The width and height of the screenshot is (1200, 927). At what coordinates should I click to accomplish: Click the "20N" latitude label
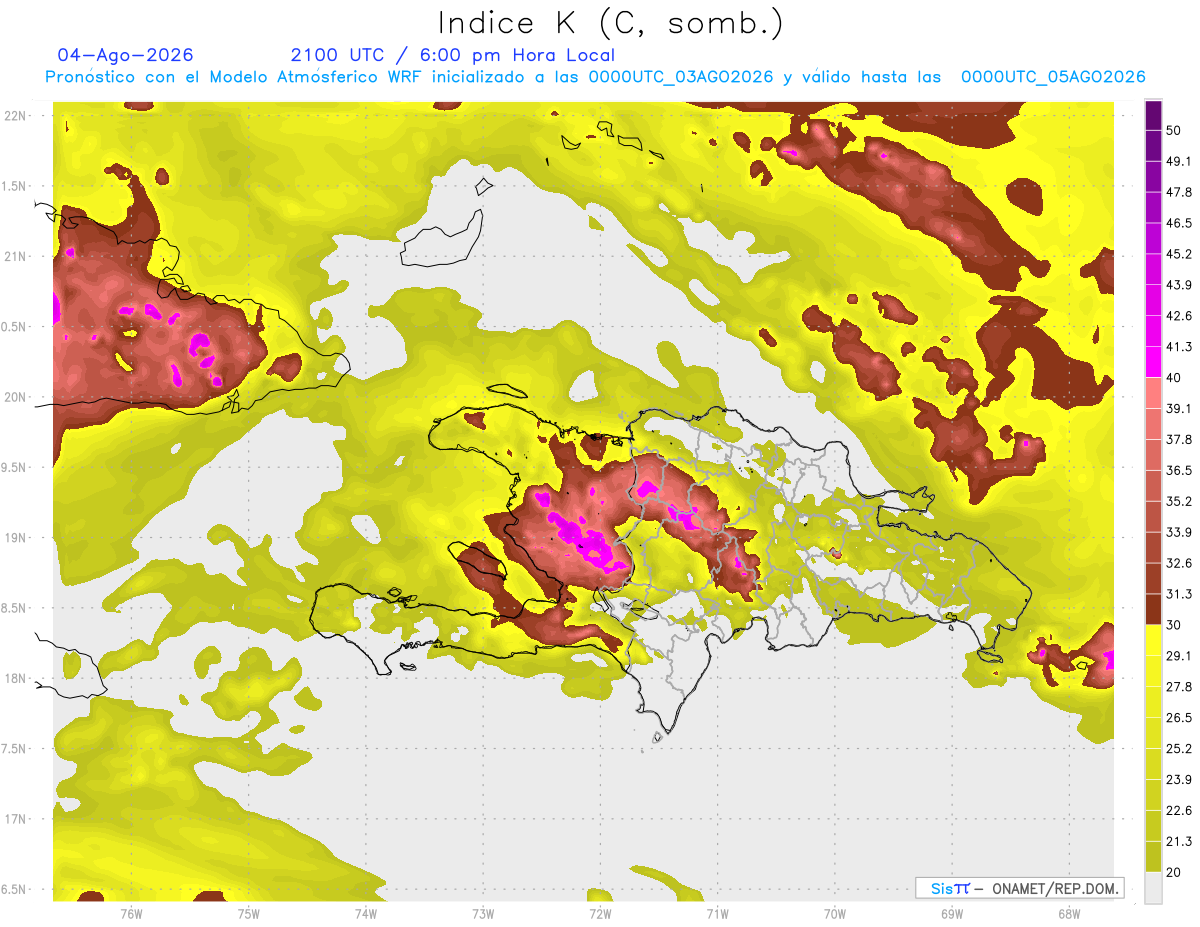(15, 397)
